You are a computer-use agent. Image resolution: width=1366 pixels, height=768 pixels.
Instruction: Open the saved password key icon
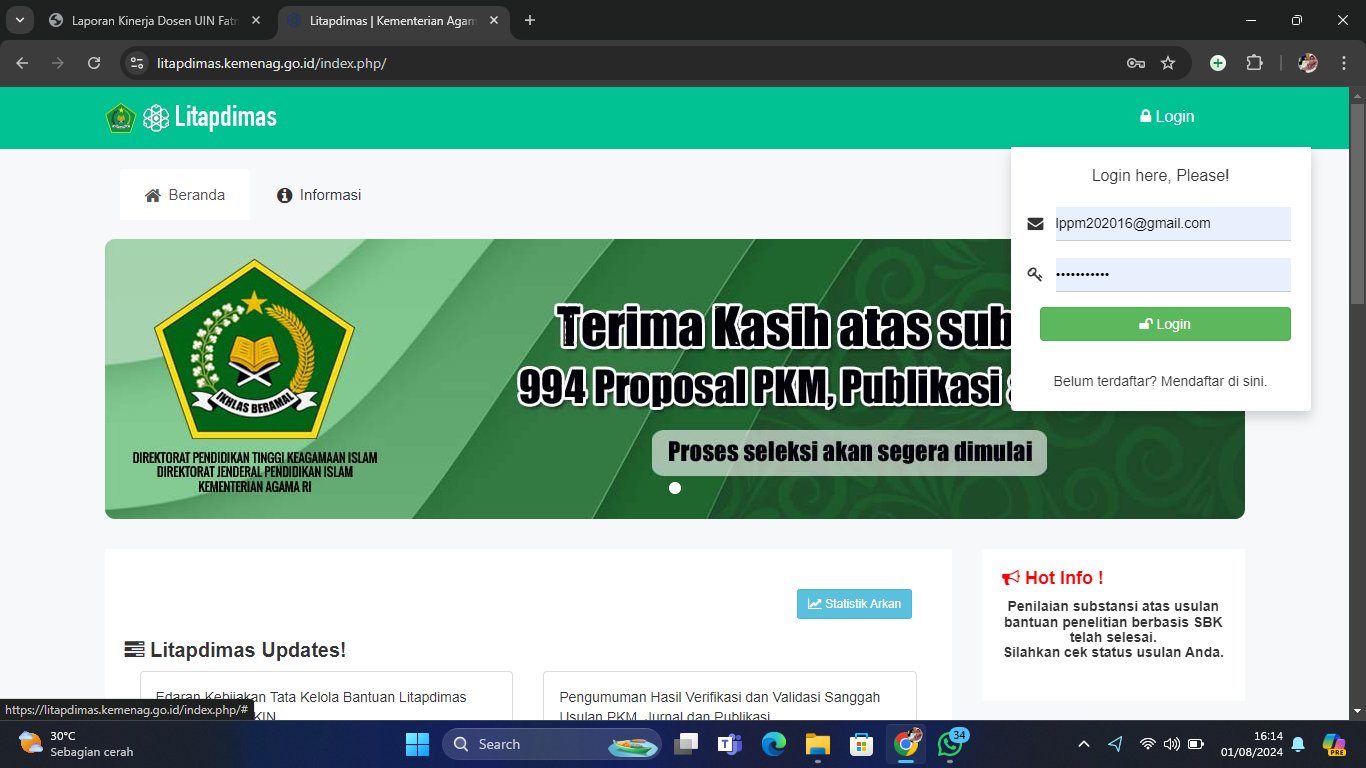pyautogui.click(x=1135, y=63)
